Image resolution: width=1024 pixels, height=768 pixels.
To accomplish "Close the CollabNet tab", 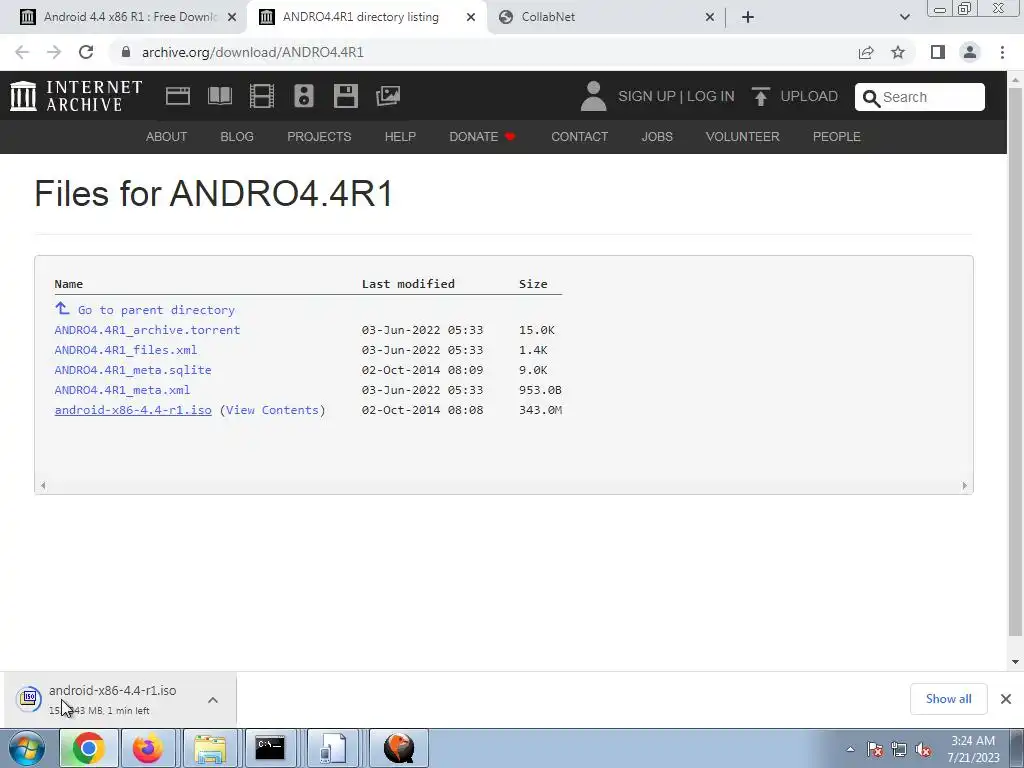I will (x=710, y=17).
